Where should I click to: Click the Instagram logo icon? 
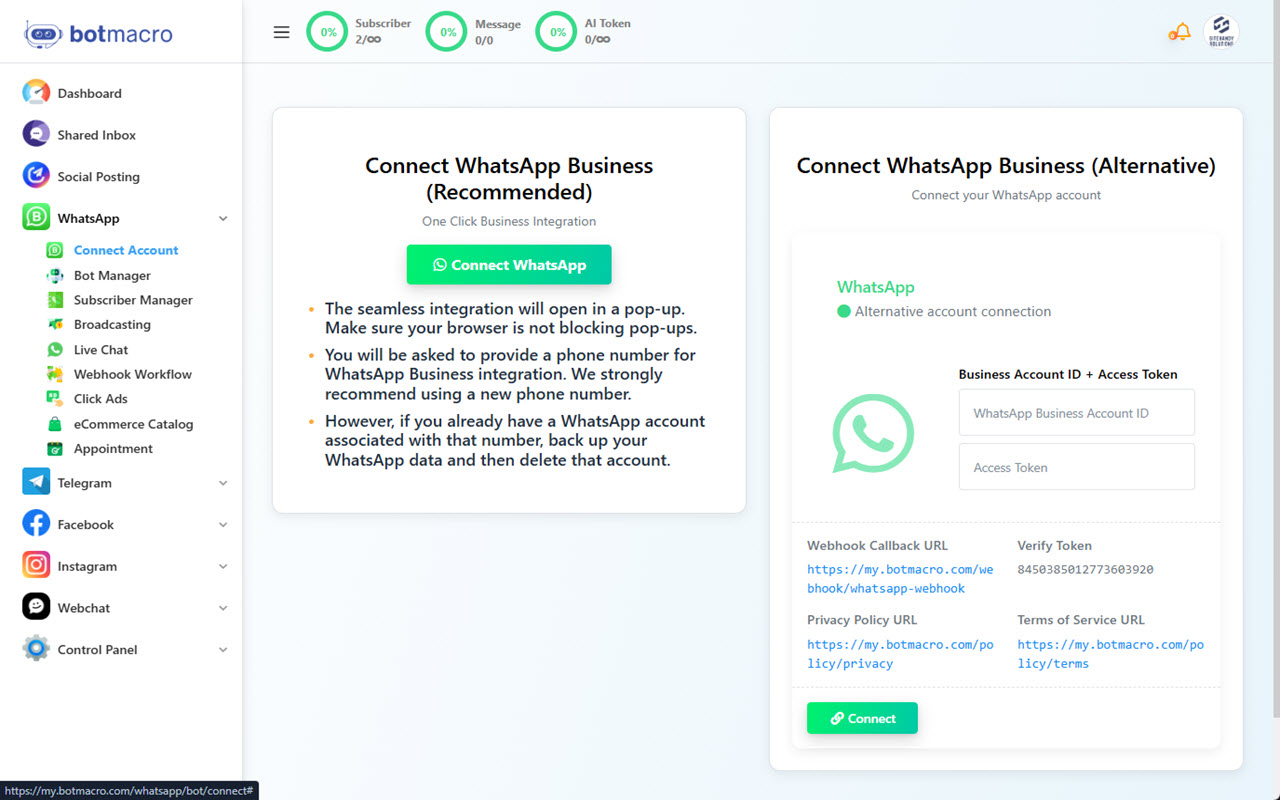click(36, 566)
